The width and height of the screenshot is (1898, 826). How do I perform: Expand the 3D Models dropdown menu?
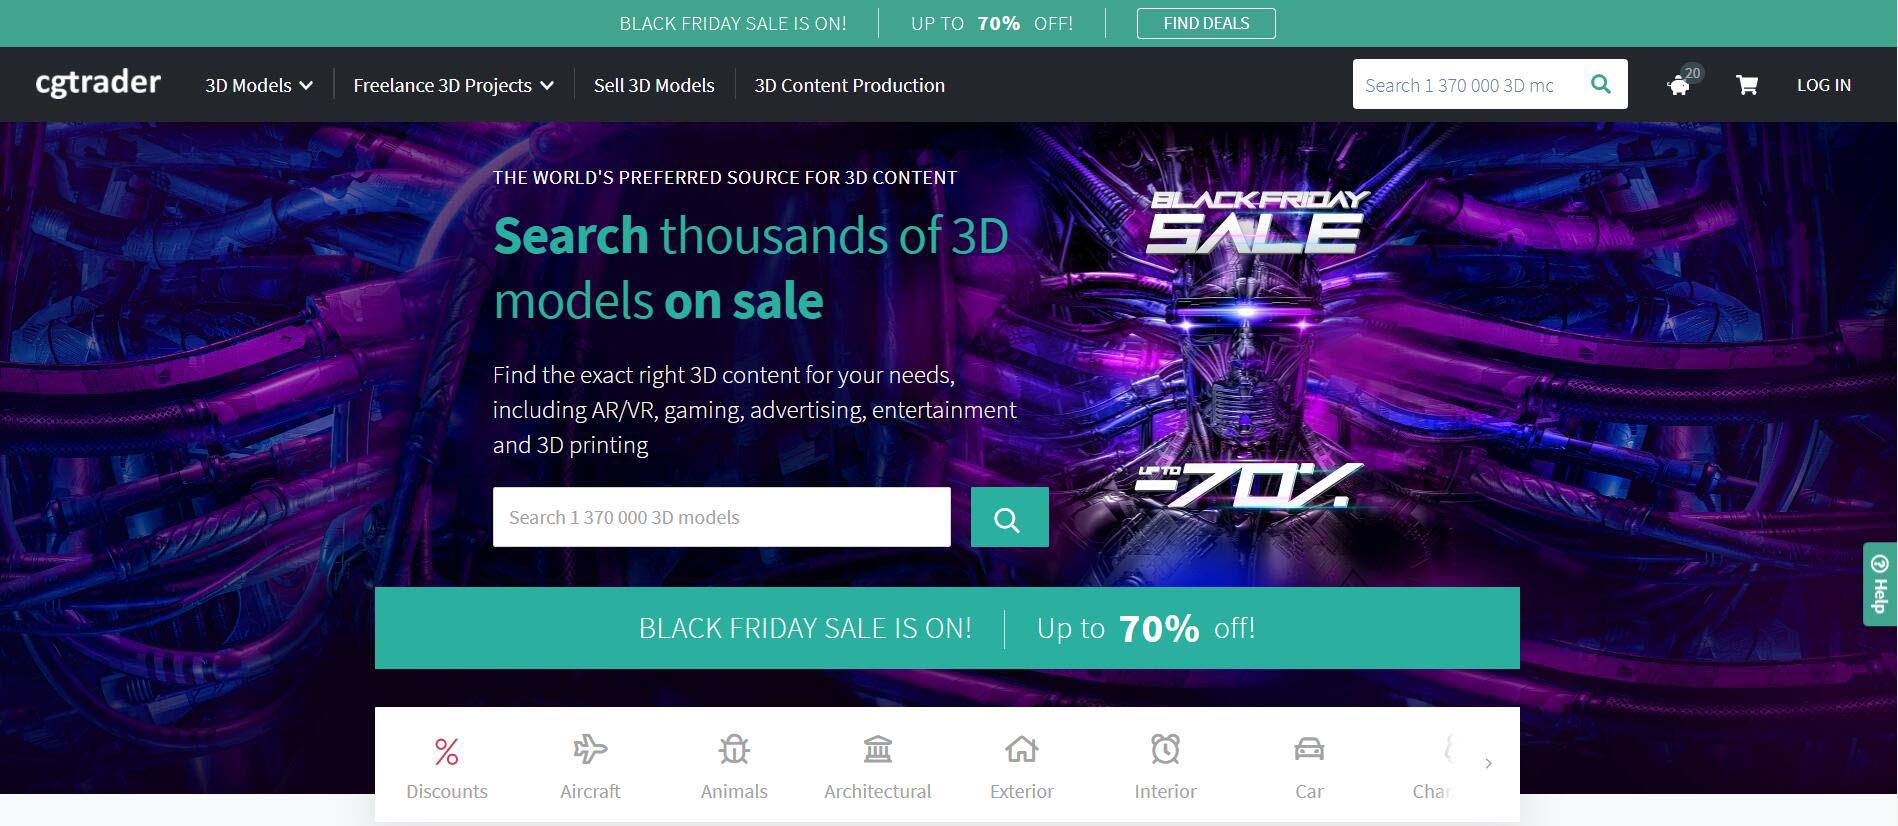pyautogui.click(x=258, y=85)
